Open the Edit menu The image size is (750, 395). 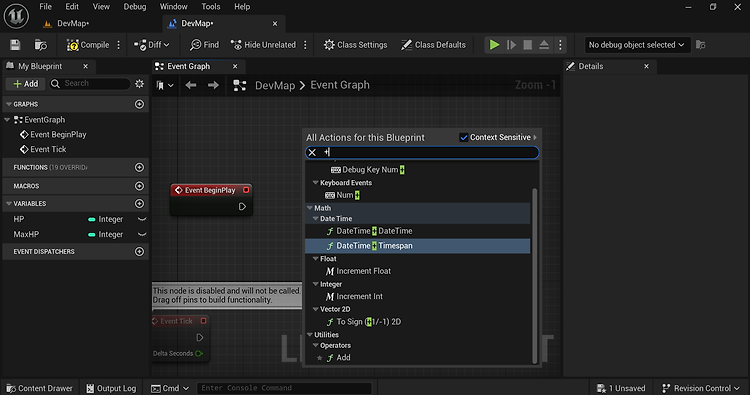pyautogui.click(x=72, y=7)
